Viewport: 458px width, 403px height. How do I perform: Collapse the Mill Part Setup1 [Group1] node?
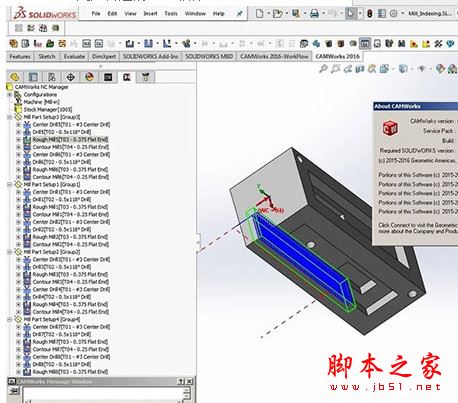tap(10, 184)
